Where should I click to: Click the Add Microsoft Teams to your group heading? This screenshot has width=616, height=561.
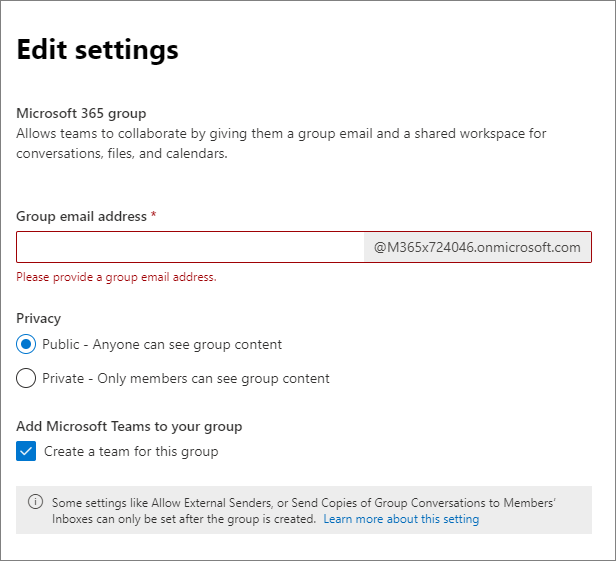tap(129, 426)
